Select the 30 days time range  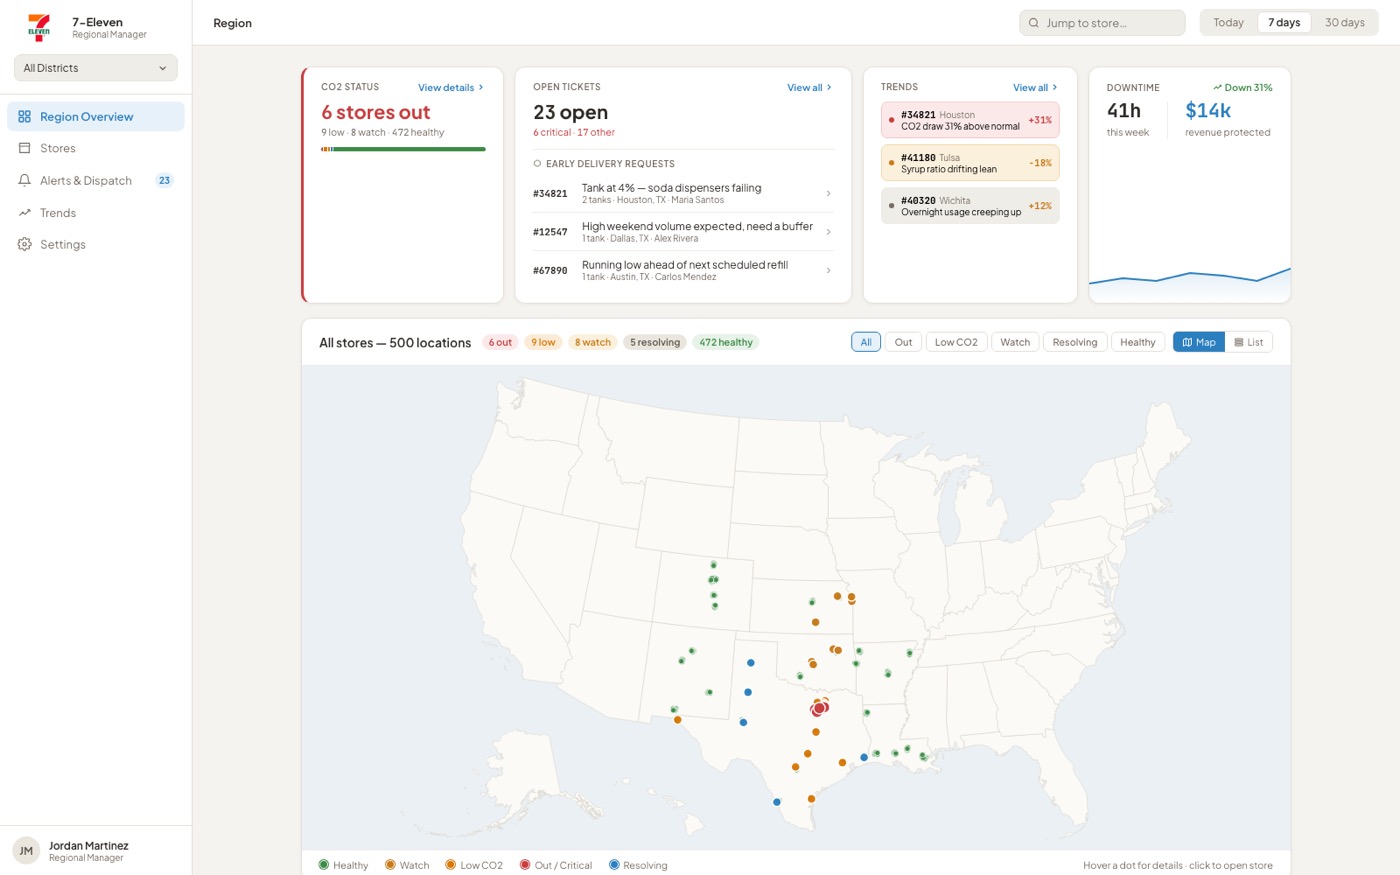point(1344,23)
